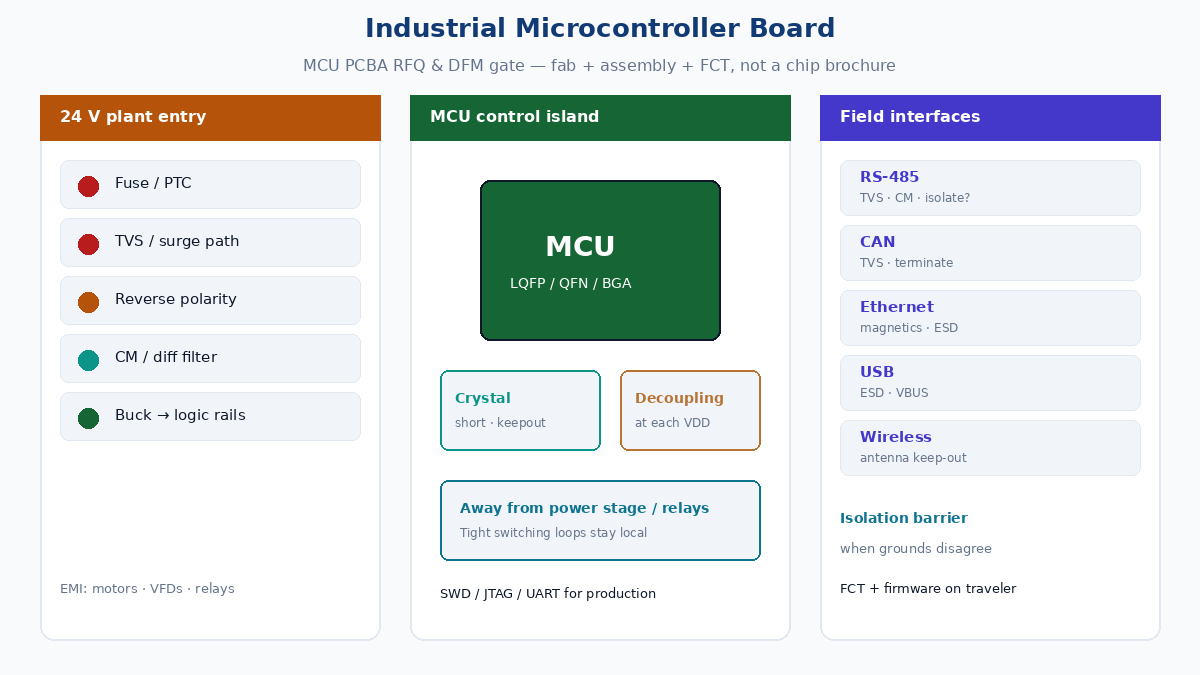Click 'FCT + firmware on traveler' note
This screenshot has width=1200, height=675.
[x=928, y=589]
